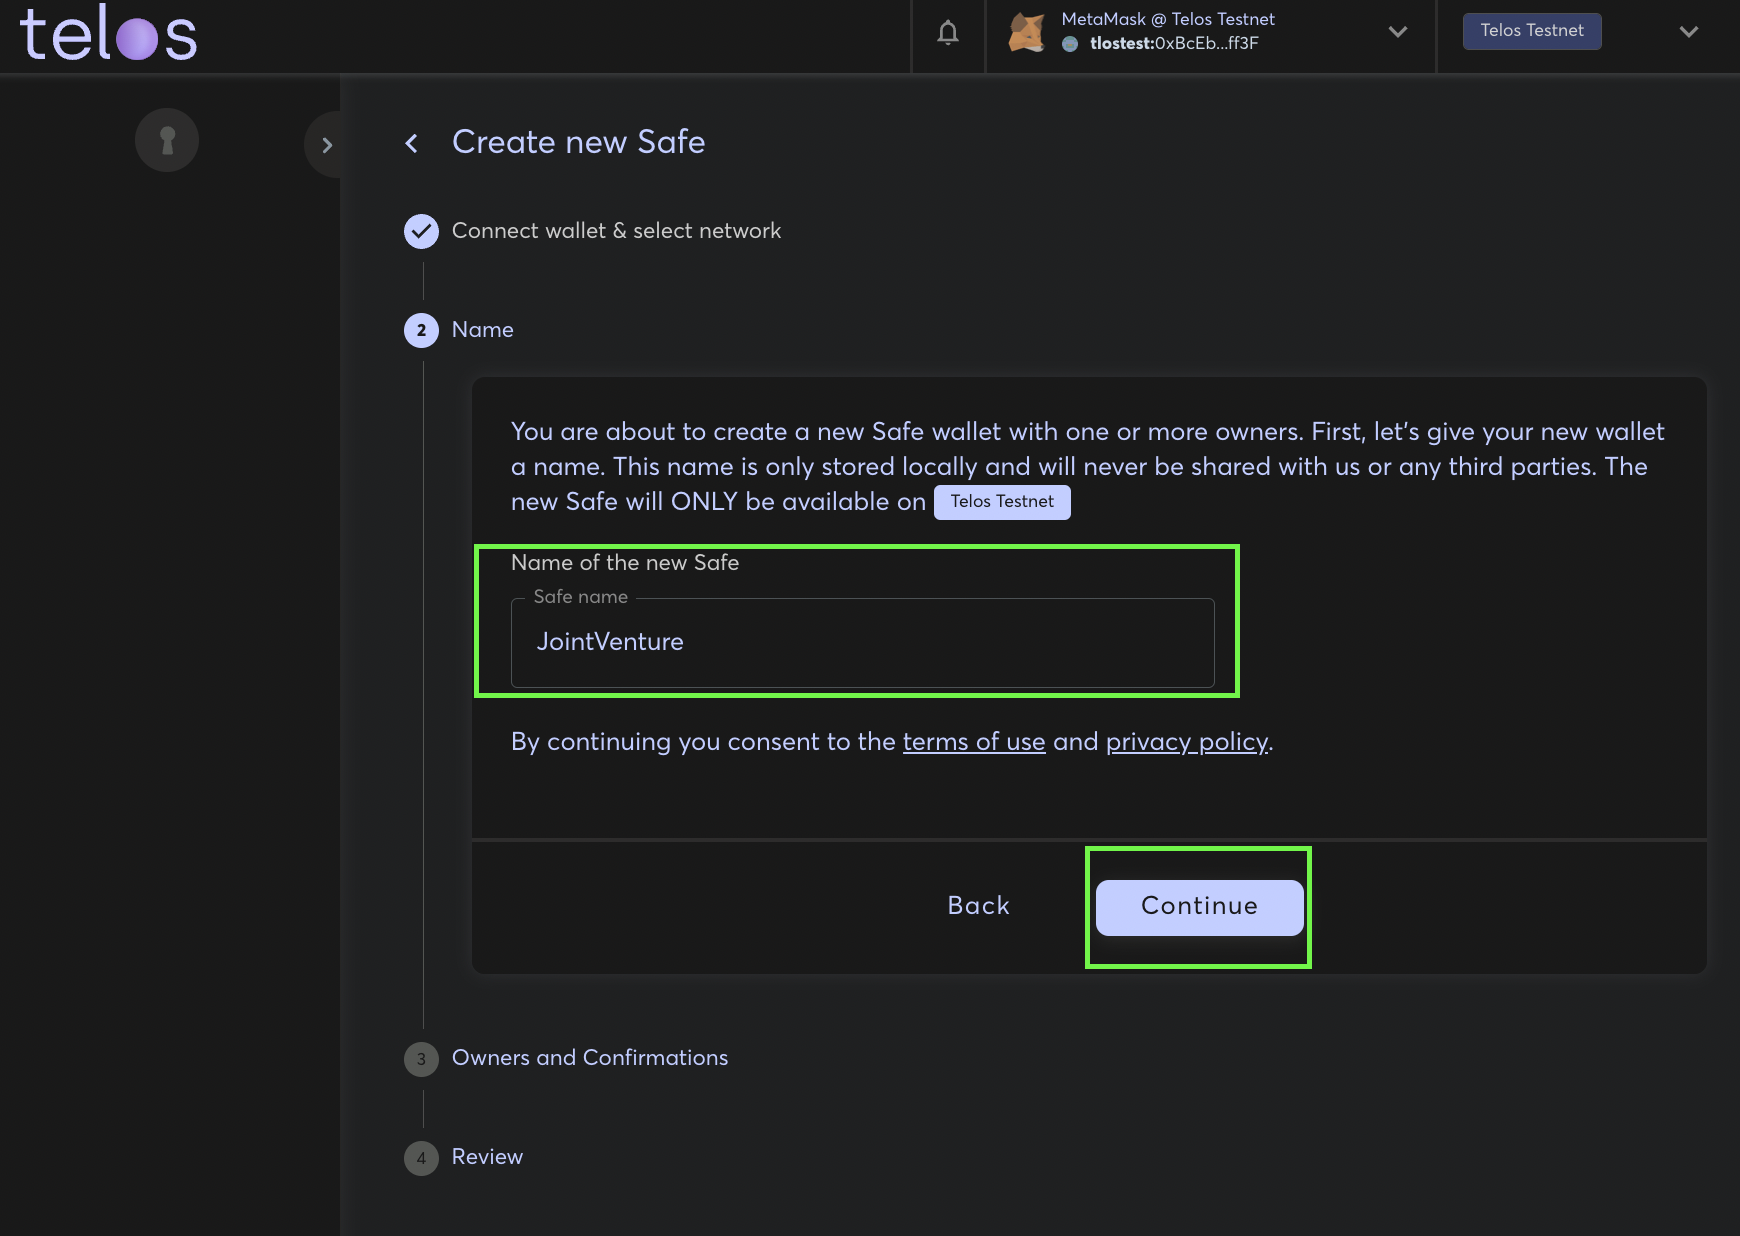Open the Owners and Confirmations step
Viewport: 1740px width, 1236px height.
coord(589,1058)
